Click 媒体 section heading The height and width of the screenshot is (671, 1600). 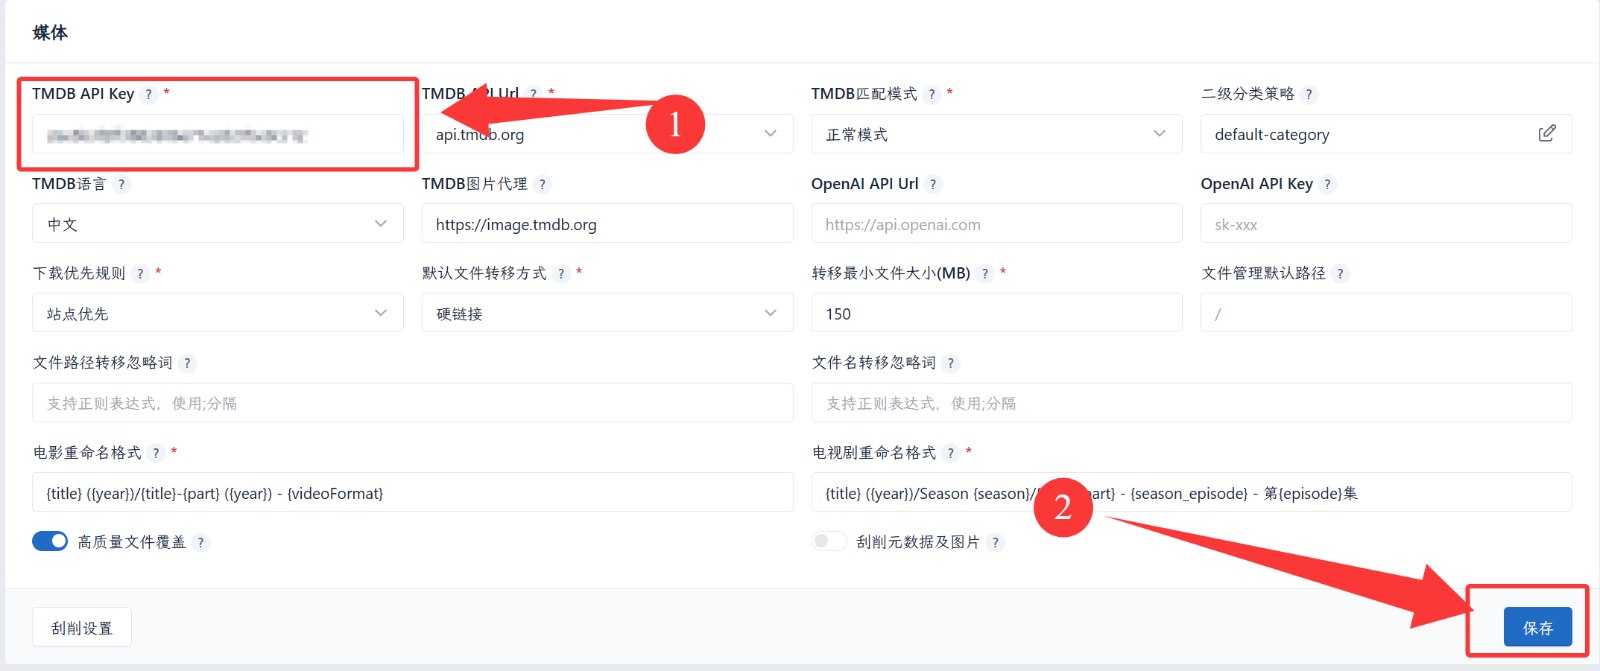click(50, 33)
